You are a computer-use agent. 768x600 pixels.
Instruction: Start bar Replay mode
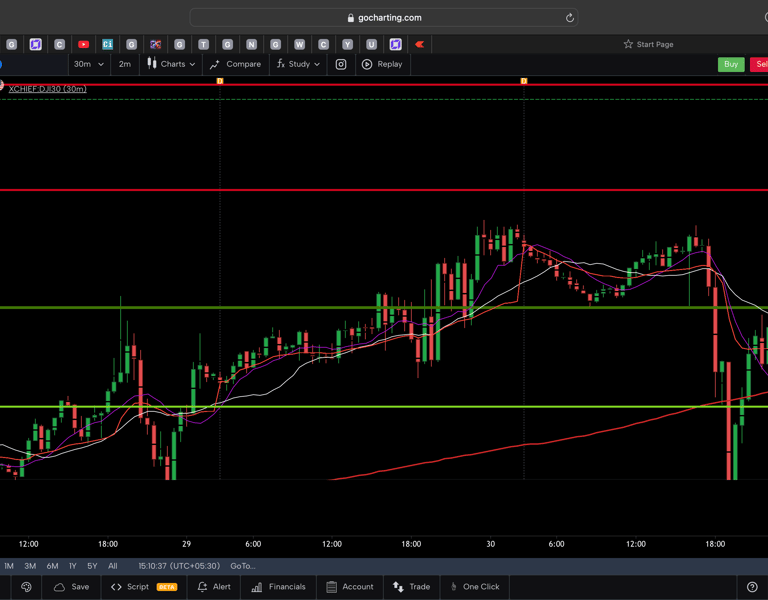point(382,64)
